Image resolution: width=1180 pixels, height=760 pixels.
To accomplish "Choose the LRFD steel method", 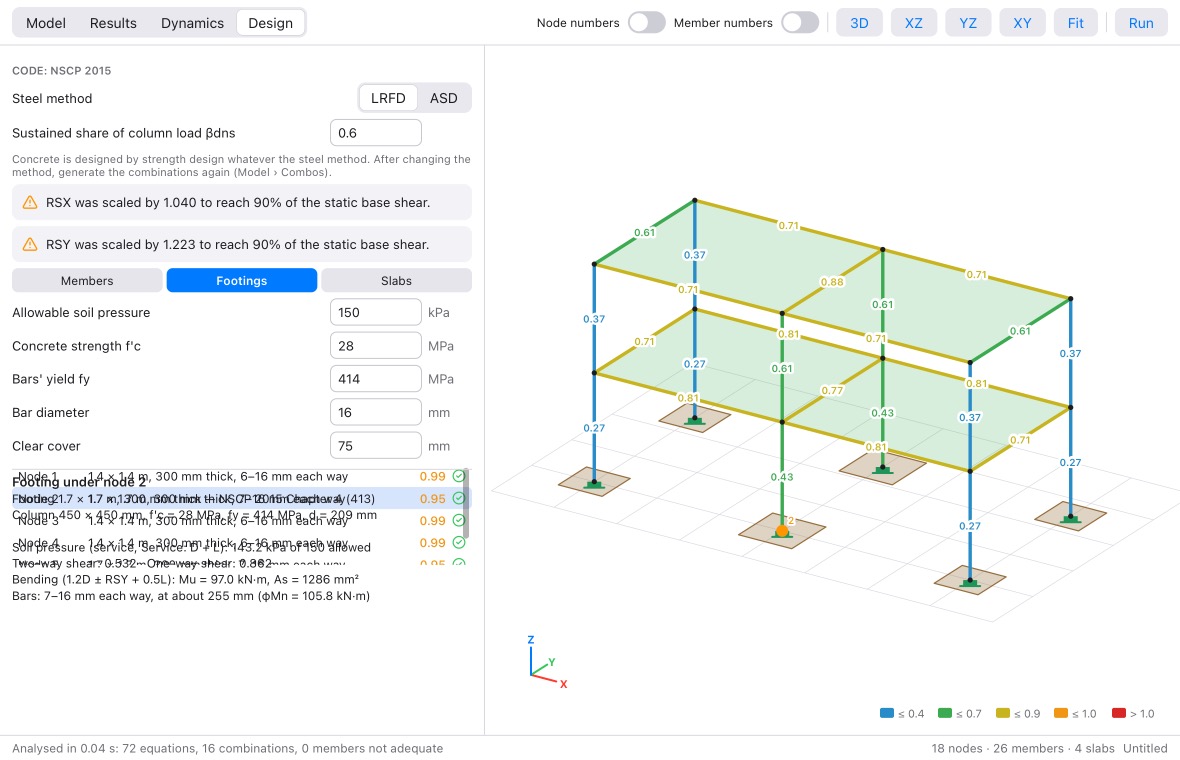I will point(388,98).
